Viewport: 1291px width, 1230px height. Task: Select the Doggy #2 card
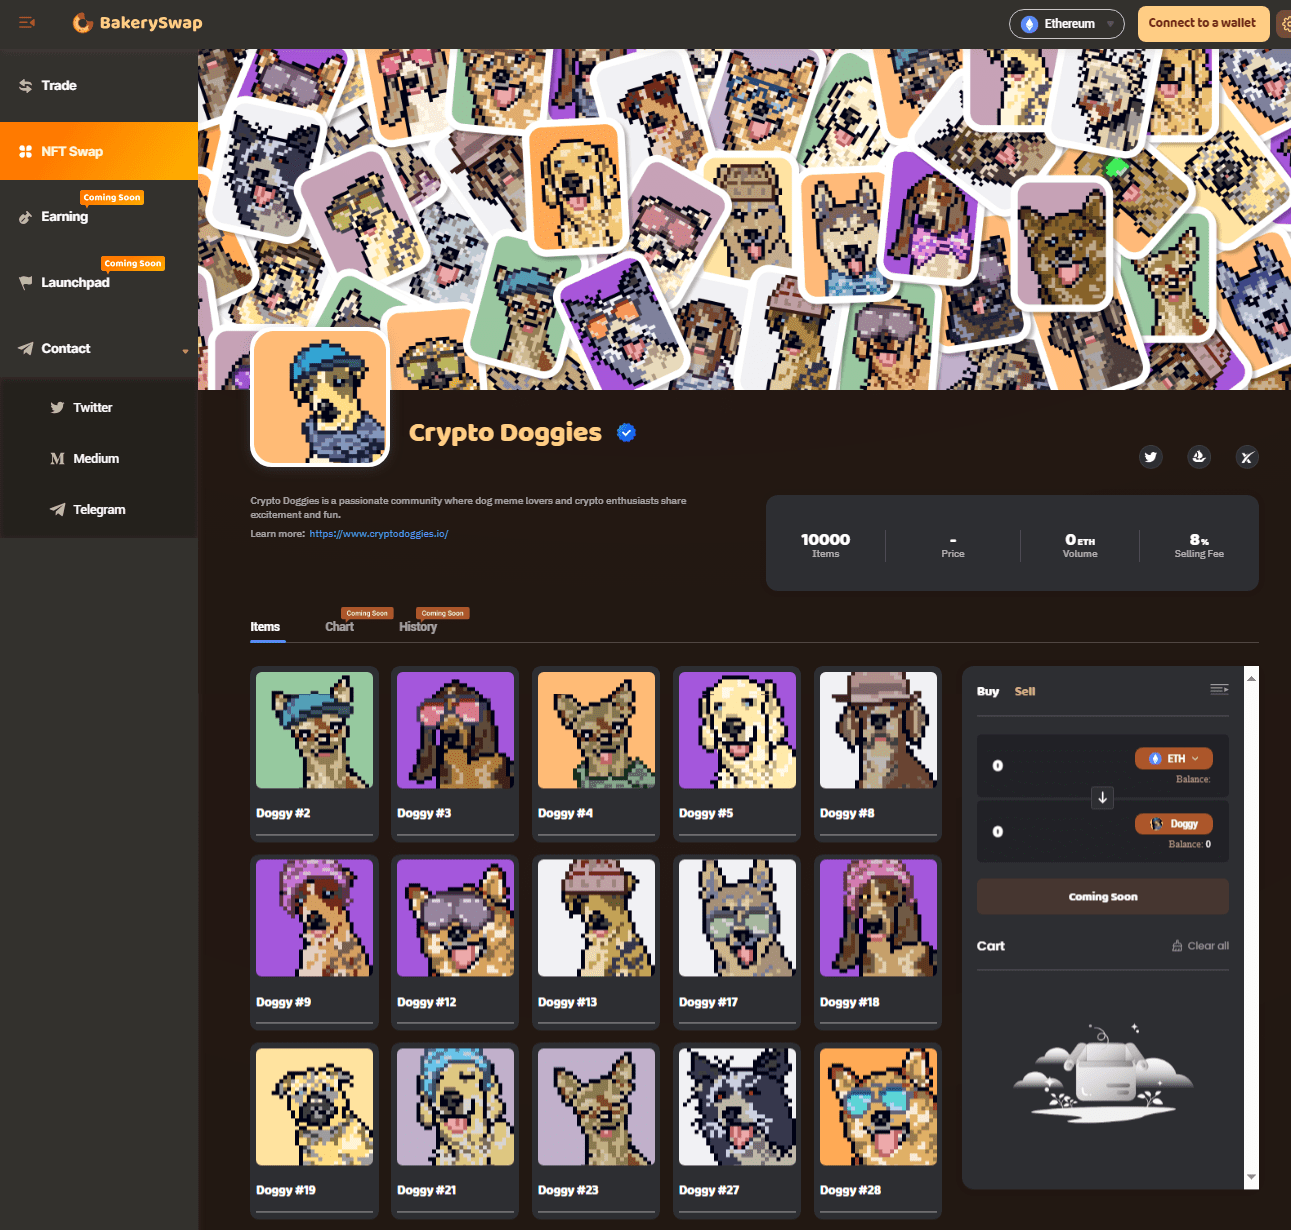pyautogui.click(x=314, y=754)
